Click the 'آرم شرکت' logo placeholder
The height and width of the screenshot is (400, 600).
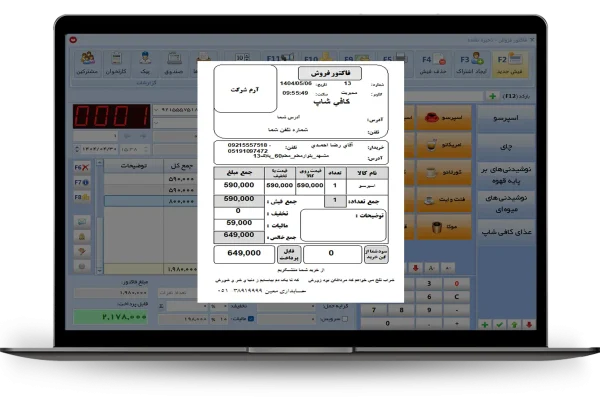coord(245,89)
